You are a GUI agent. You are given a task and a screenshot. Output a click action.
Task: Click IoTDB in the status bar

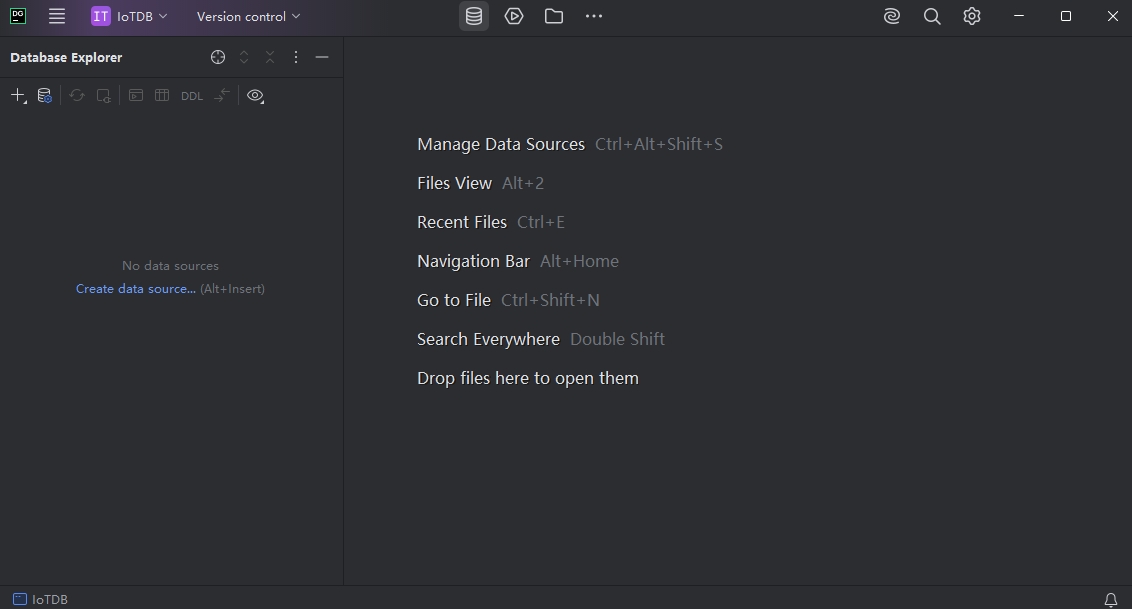tap(41, 599)
